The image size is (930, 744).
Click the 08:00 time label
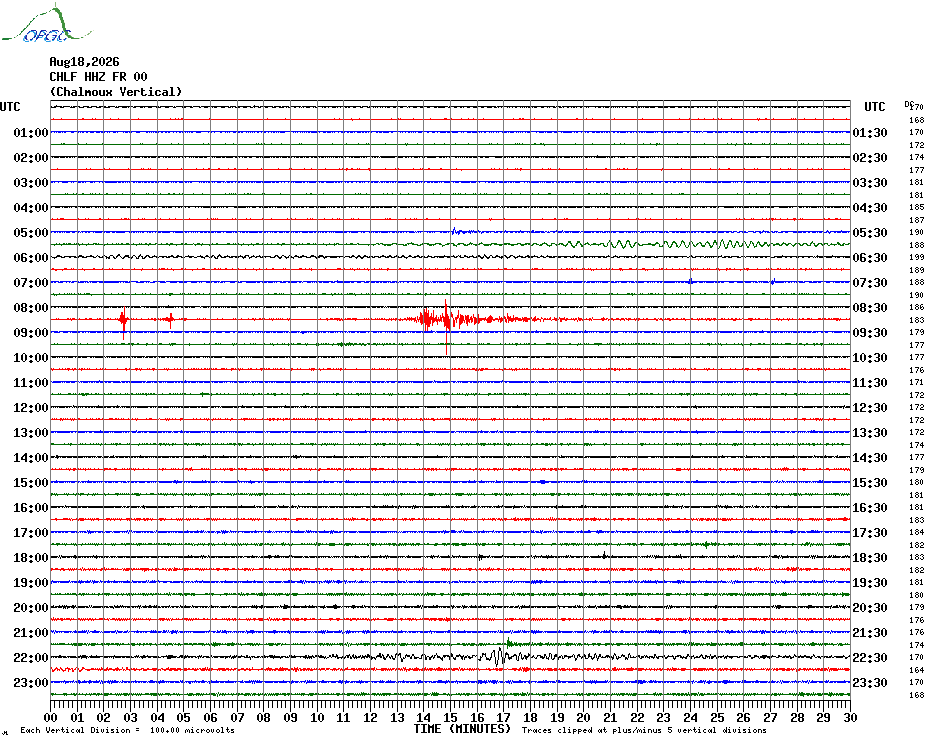[x=31, y=307]
